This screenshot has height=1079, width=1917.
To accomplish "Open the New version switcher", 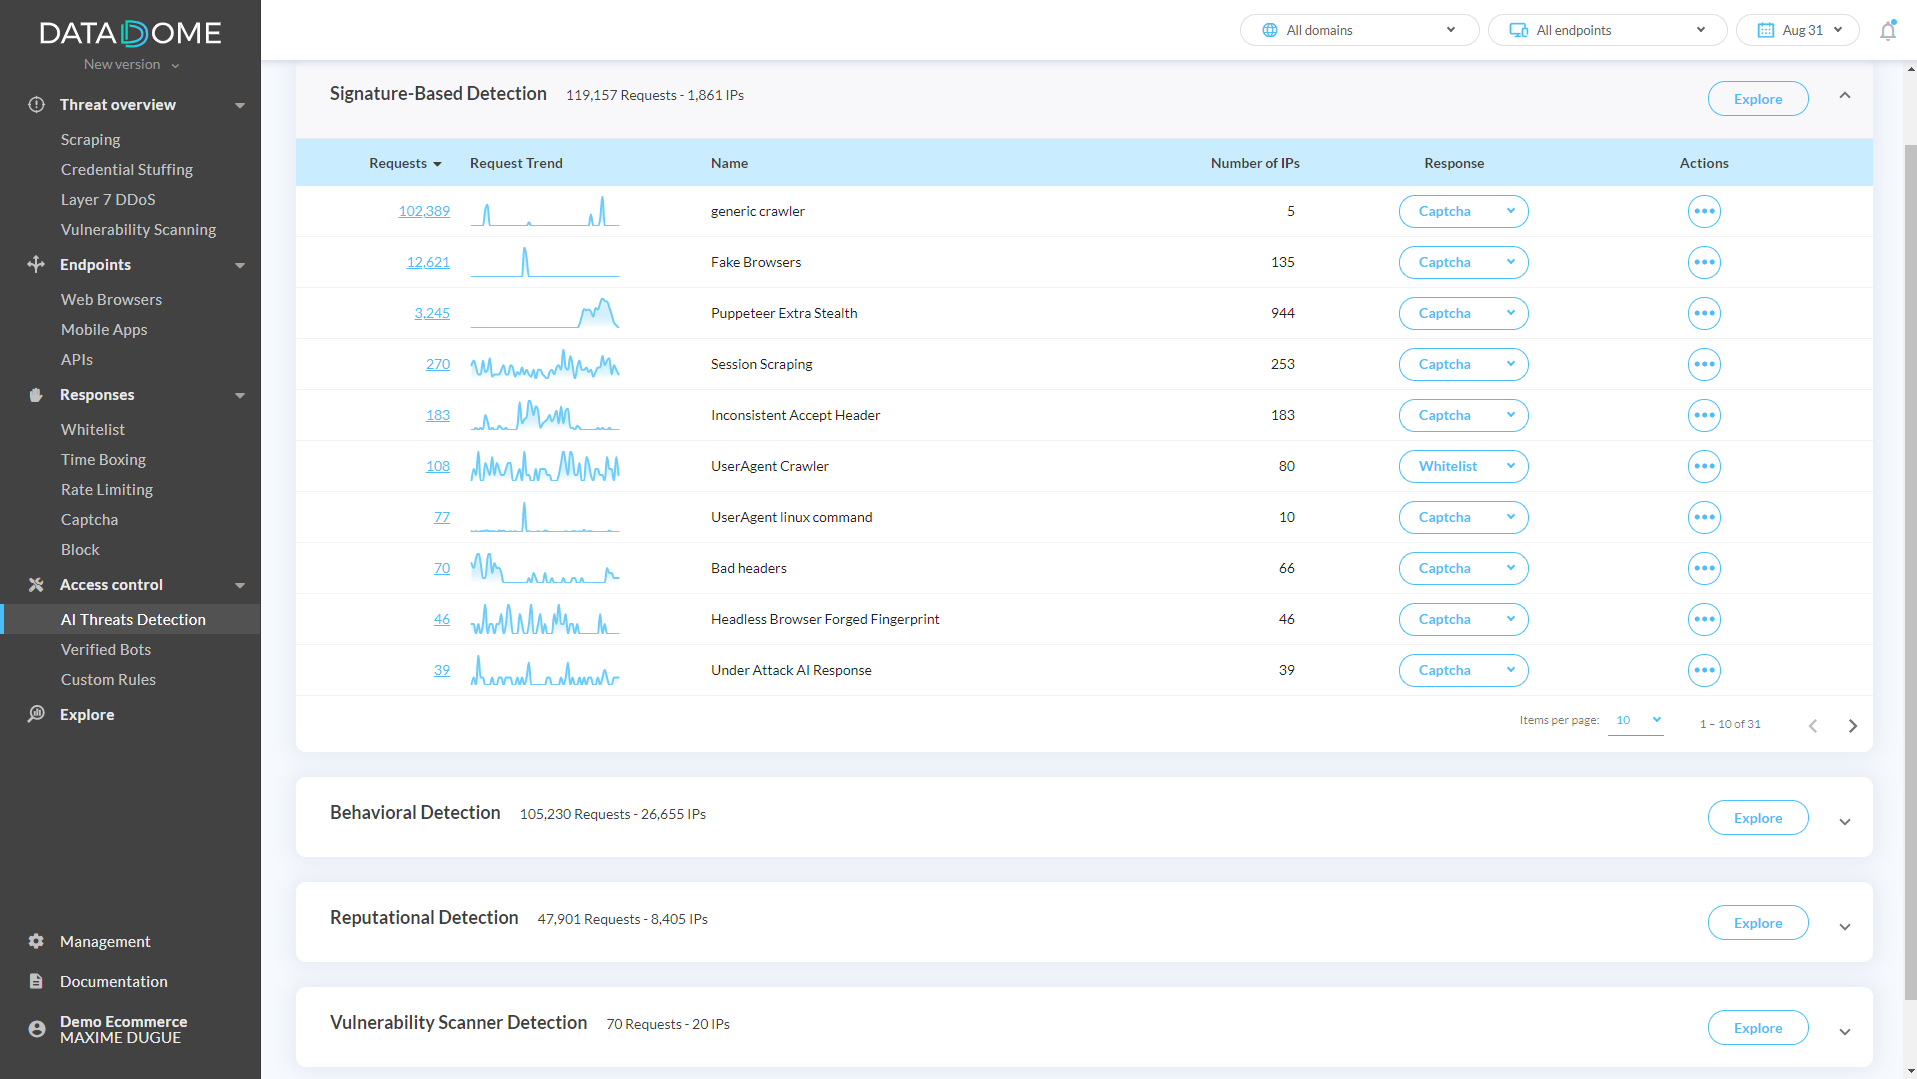I will click(131, 64).
